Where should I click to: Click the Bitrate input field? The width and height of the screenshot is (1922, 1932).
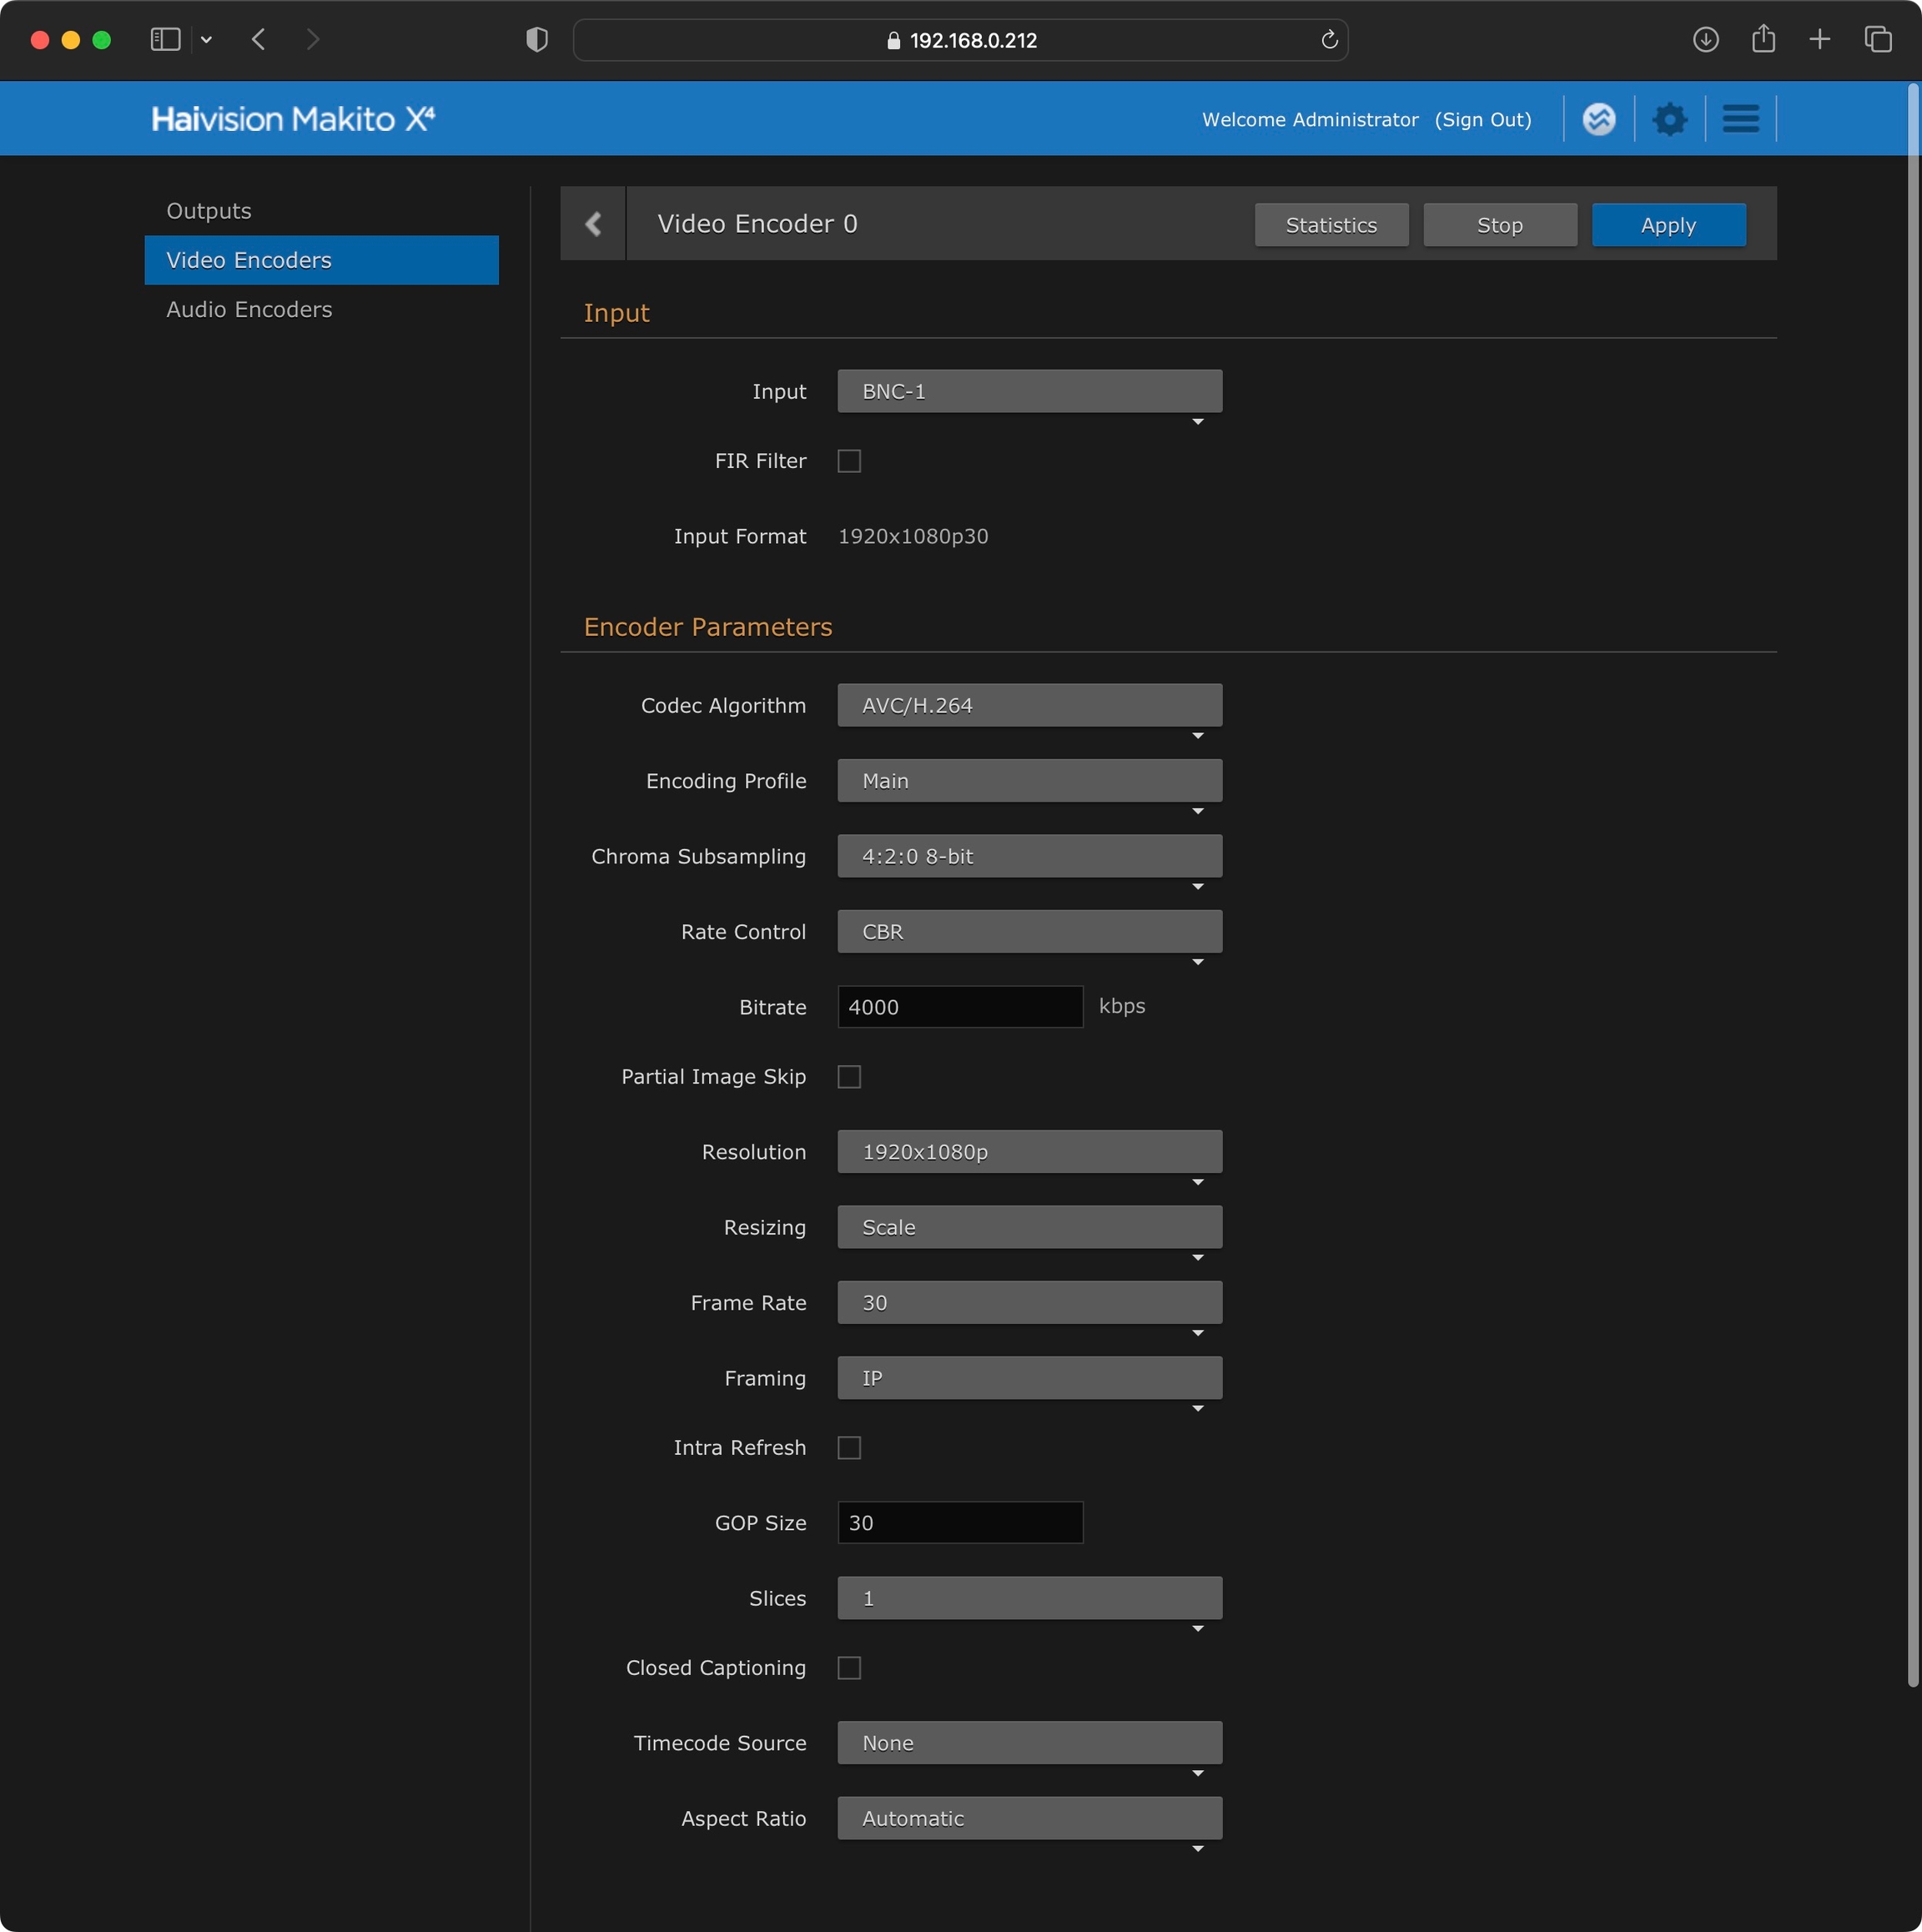[x=959, y=1007]
